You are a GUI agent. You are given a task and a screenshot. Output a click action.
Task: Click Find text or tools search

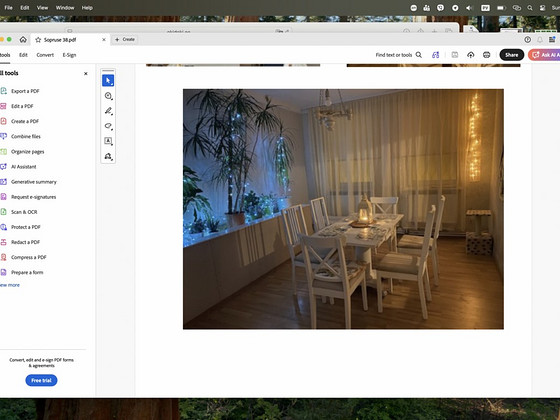point(399,55)
